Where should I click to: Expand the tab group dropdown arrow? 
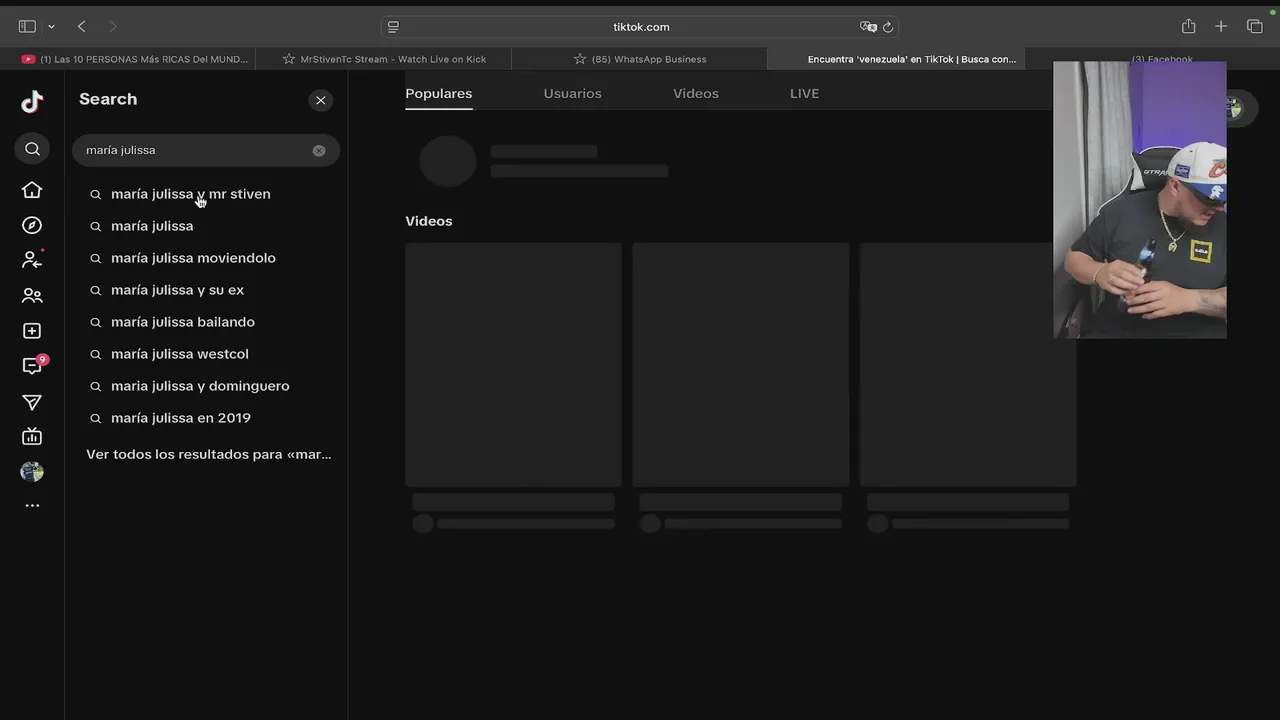pyautogui.click(x=51, y=27)
